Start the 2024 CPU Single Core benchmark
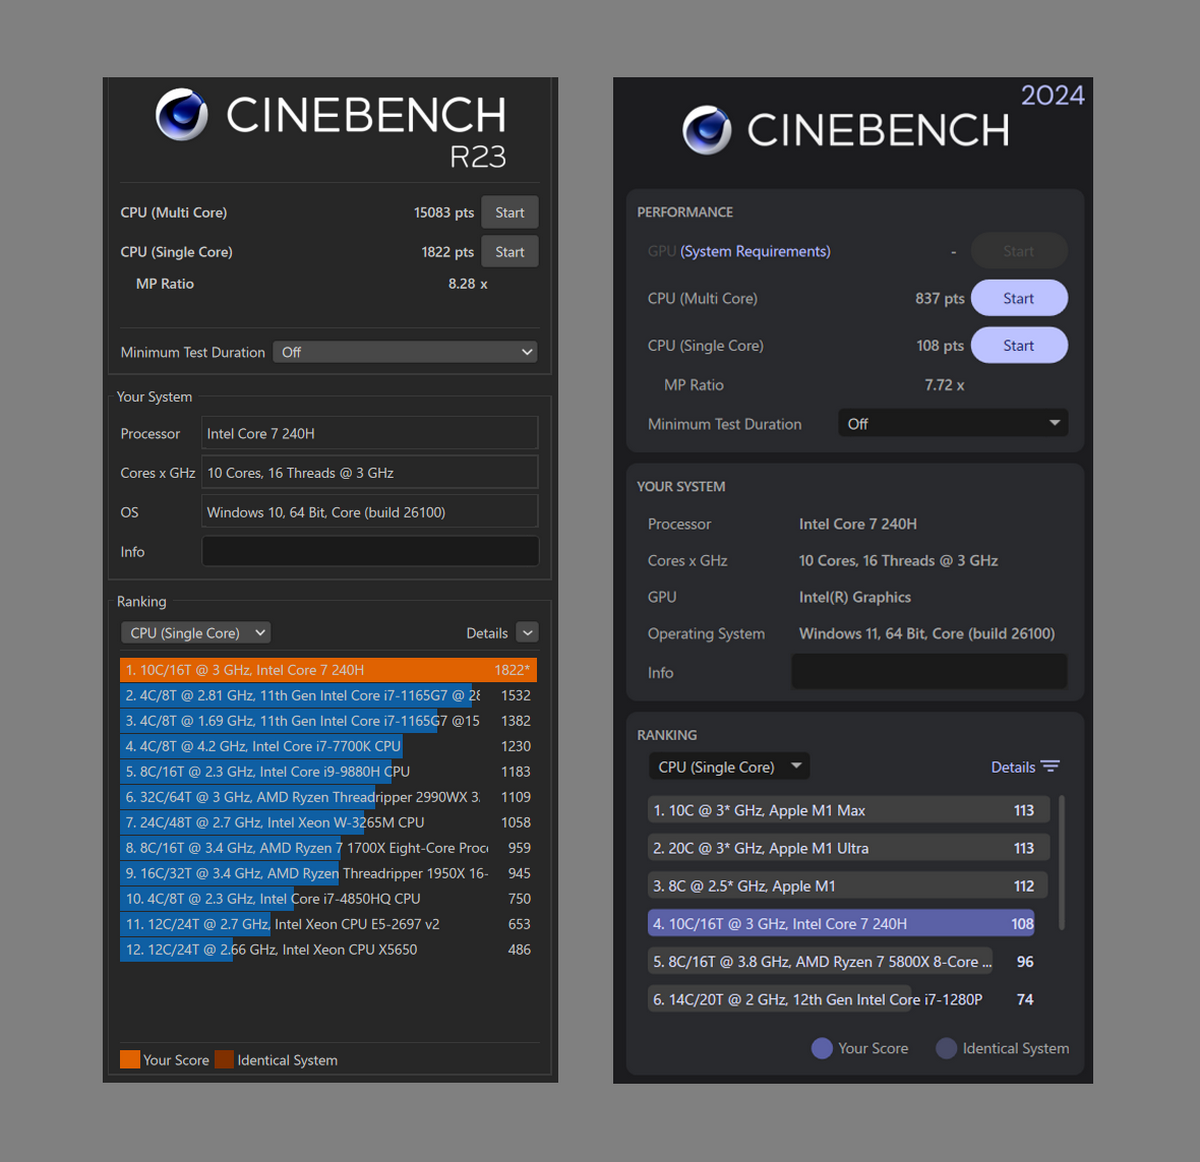The image size is (1200, 1162). [x=1018, y=345]
